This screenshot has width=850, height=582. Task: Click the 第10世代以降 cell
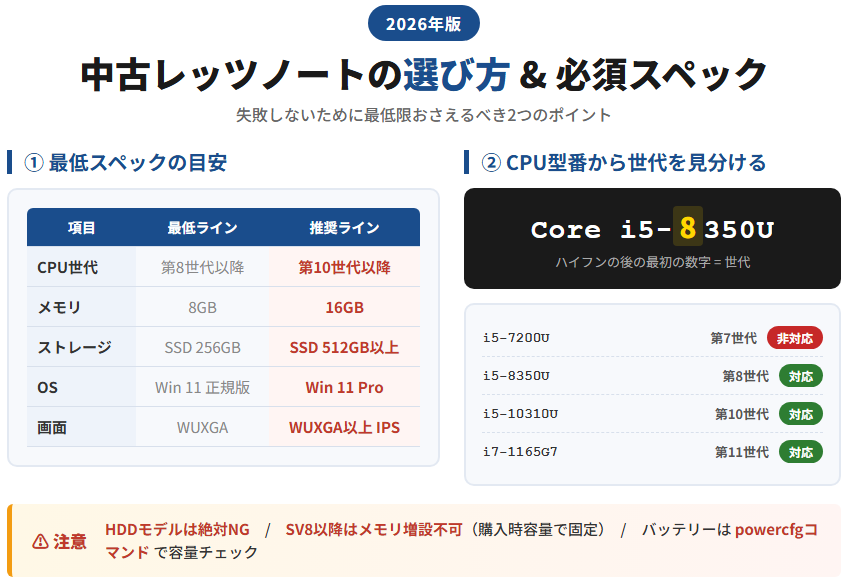pos(344,267)
